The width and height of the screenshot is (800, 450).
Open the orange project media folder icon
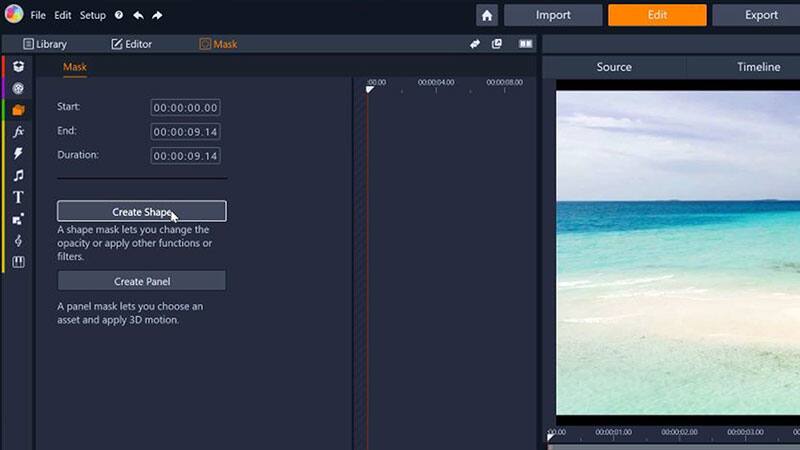tap(18, 110)
